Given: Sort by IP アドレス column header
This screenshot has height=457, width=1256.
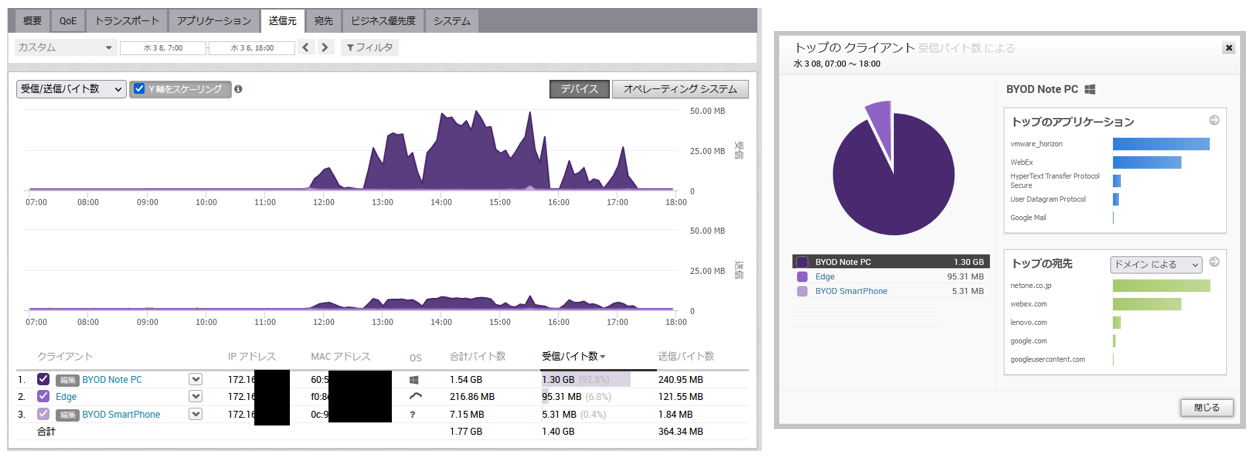Looking at the screenshot, I should 251,356.
